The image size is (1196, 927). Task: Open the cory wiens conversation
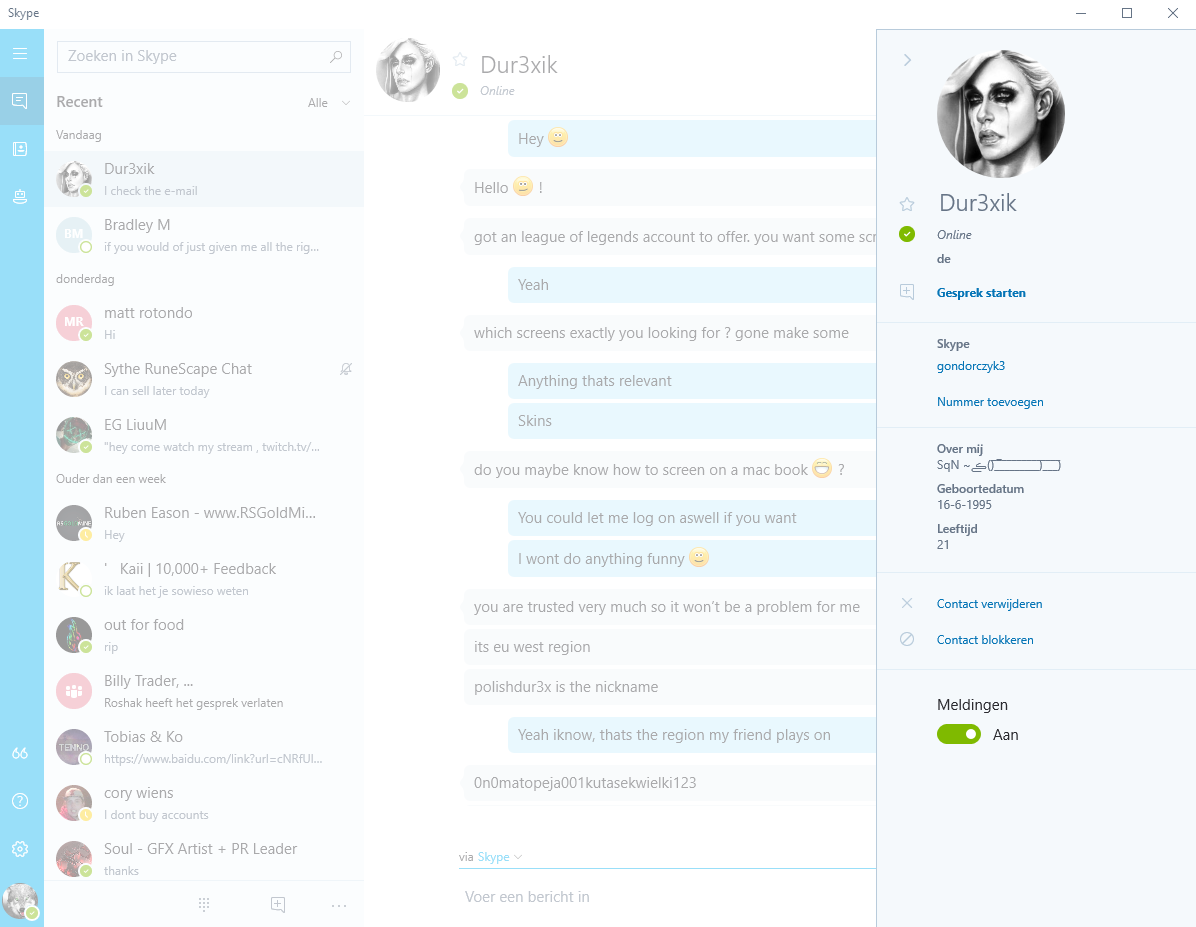click(x=204, y=803)
